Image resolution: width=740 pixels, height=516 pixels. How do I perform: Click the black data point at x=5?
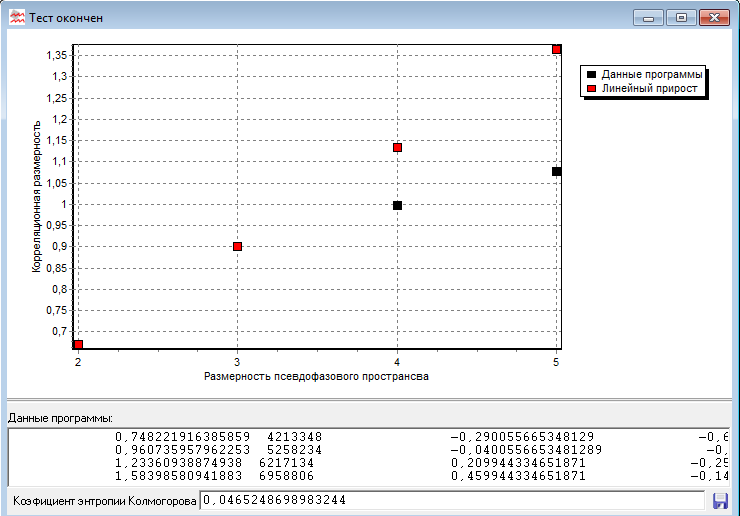point(556,172)
